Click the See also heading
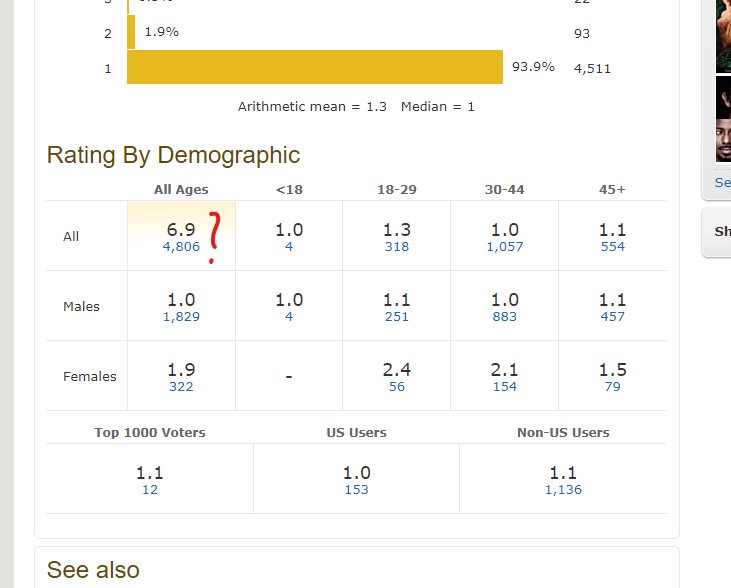Viewport: 731px width, 588px height. tap(93, 570)
